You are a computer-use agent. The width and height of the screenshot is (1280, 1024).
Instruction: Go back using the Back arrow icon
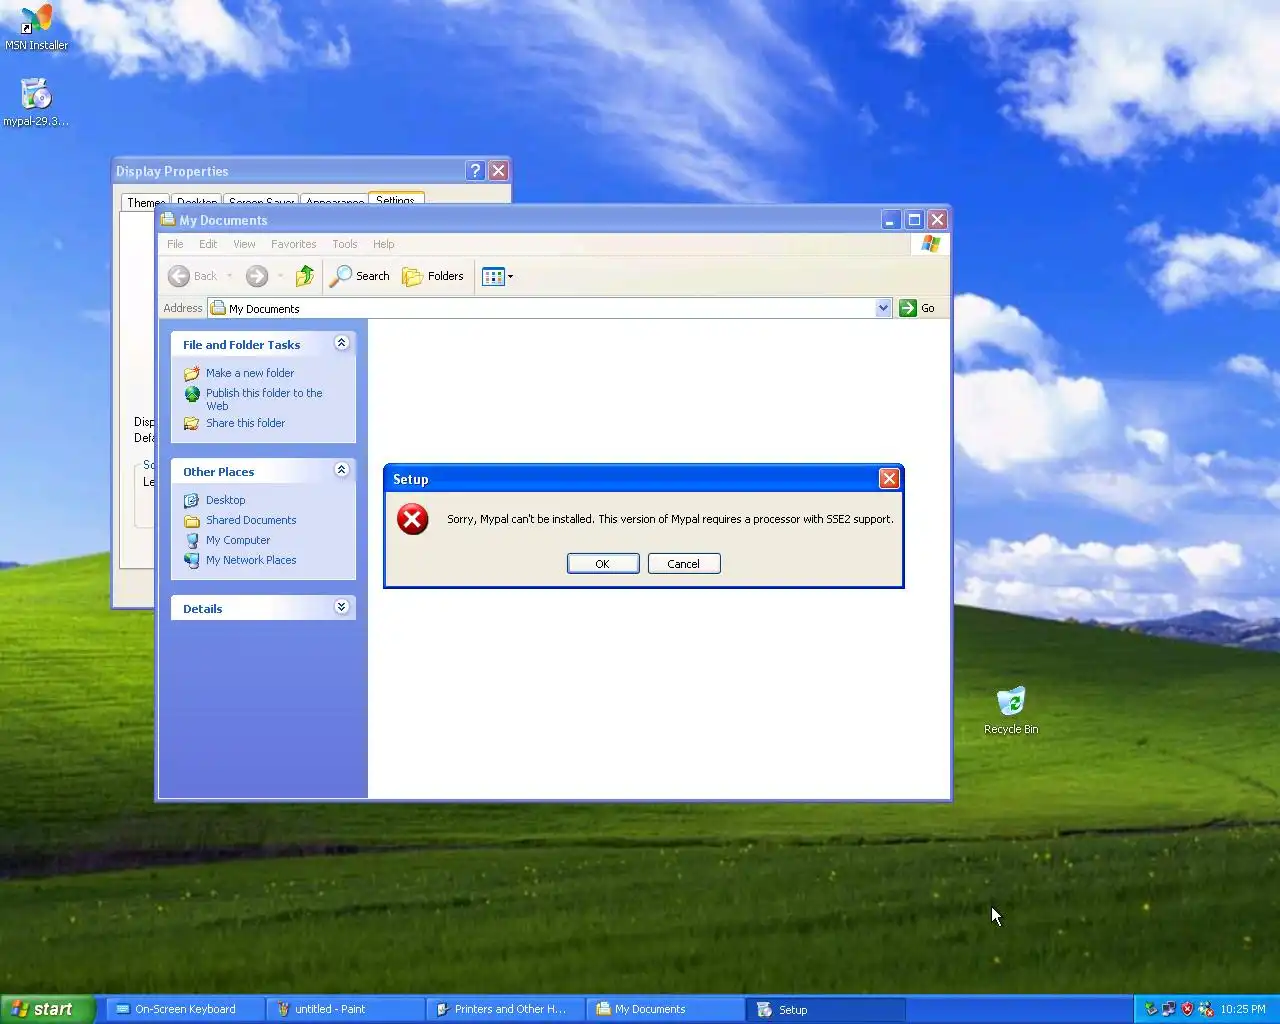click(179, 276)
